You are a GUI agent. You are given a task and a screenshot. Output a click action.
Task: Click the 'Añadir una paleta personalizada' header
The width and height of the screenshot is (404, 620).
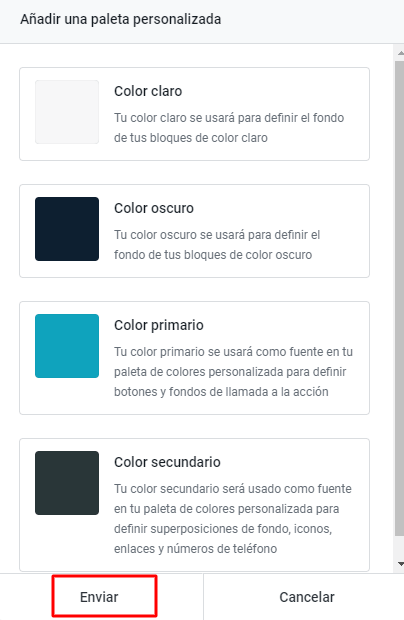[x=121, y=19]
